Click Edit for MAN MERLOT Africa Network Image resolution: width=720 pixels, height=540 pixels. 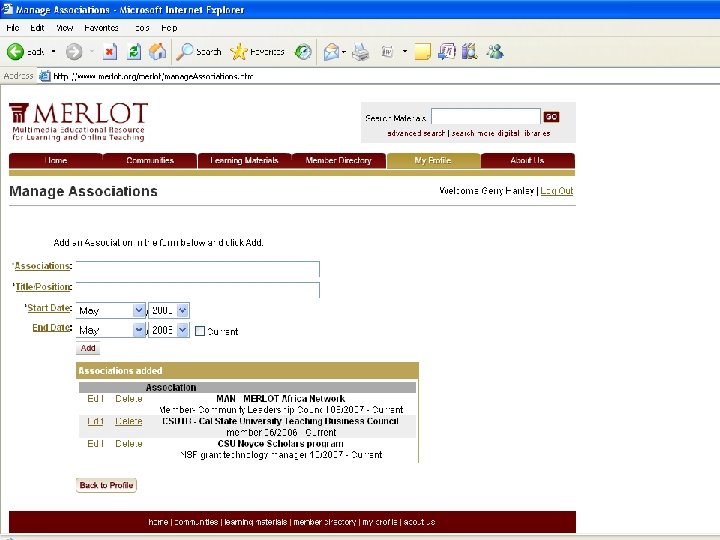pyautogui.click(x=96, y=399)
